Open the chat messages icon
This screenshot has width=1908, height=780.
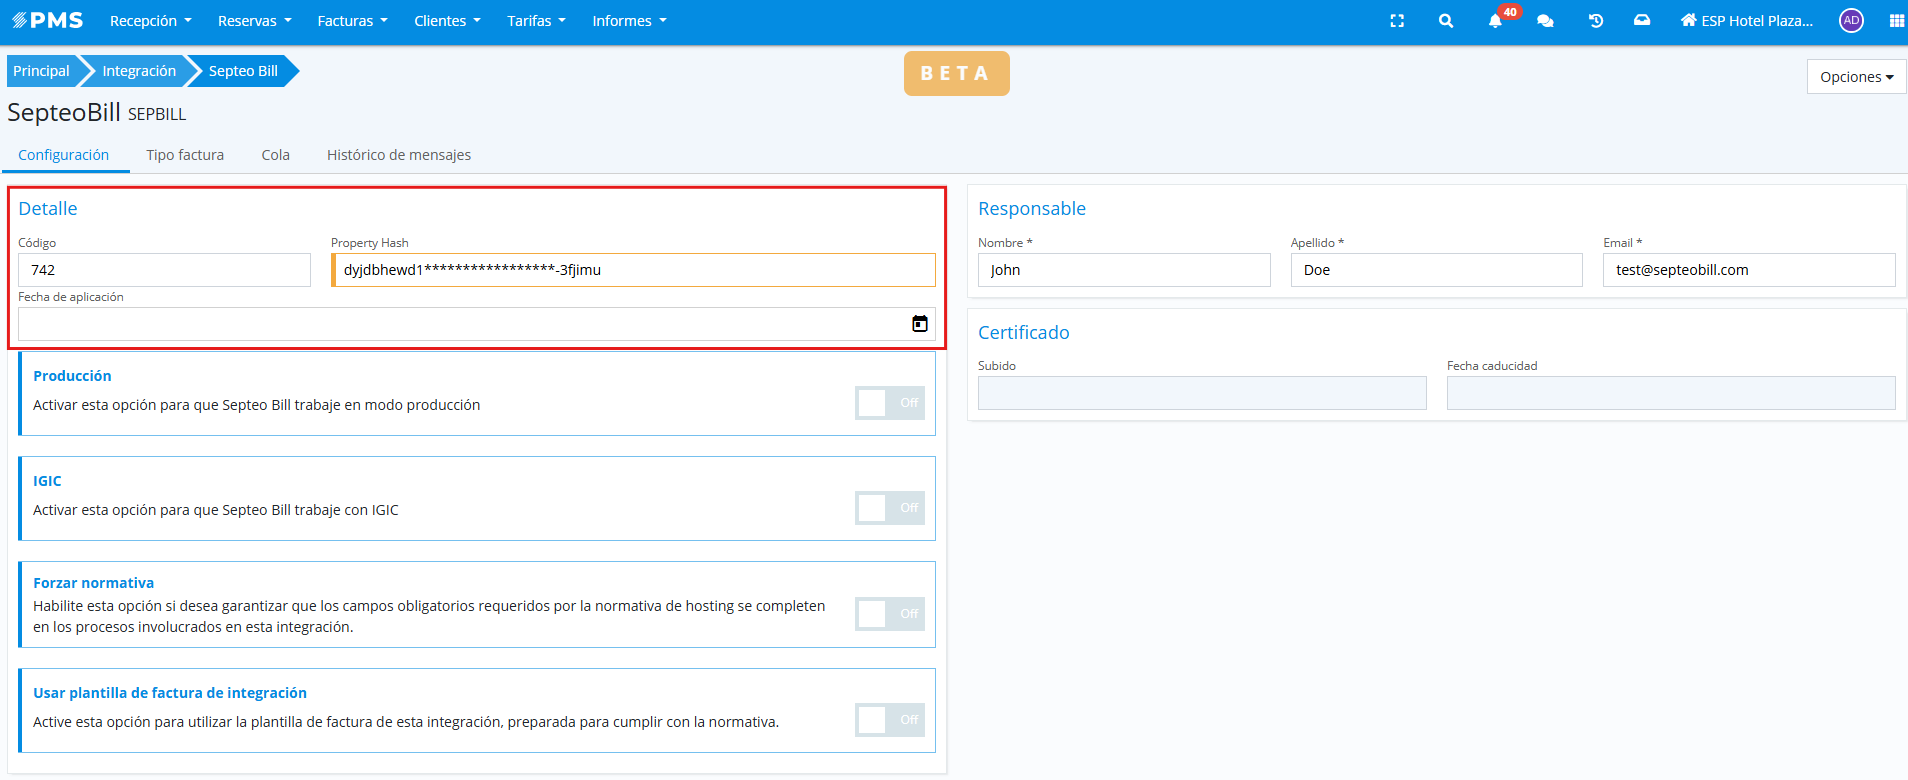point(1545,21)
